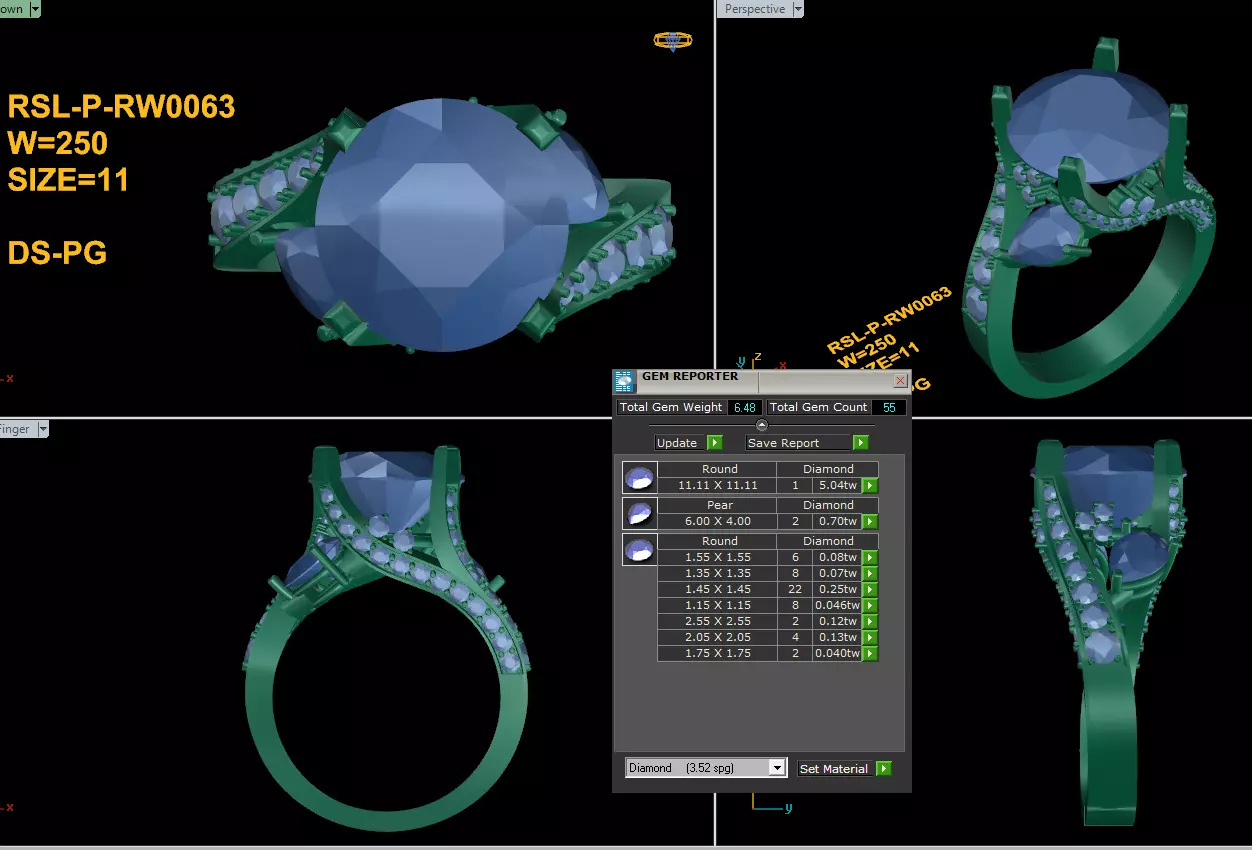Click the green arrow beside Save Report

(860, 442)
